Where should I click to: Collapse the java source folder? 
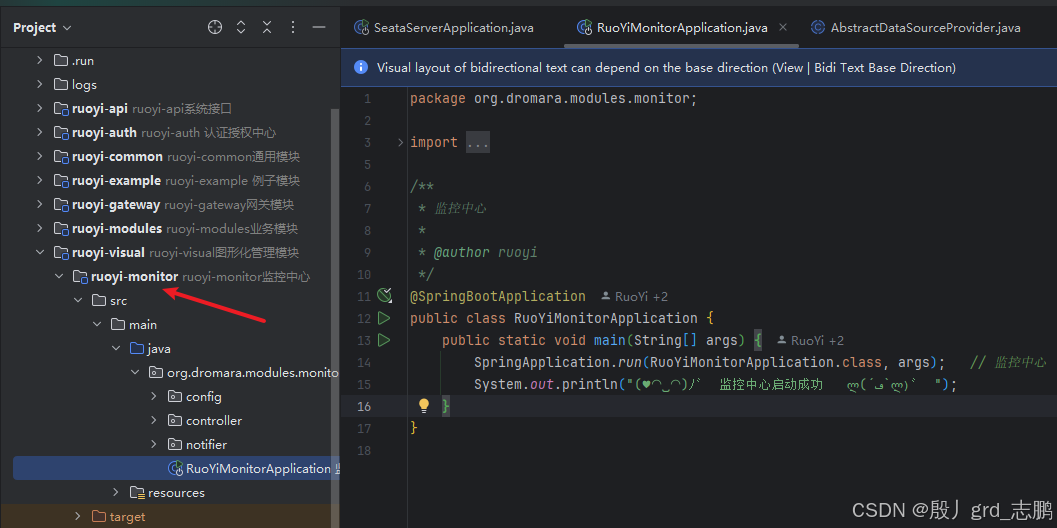point(116,349)
